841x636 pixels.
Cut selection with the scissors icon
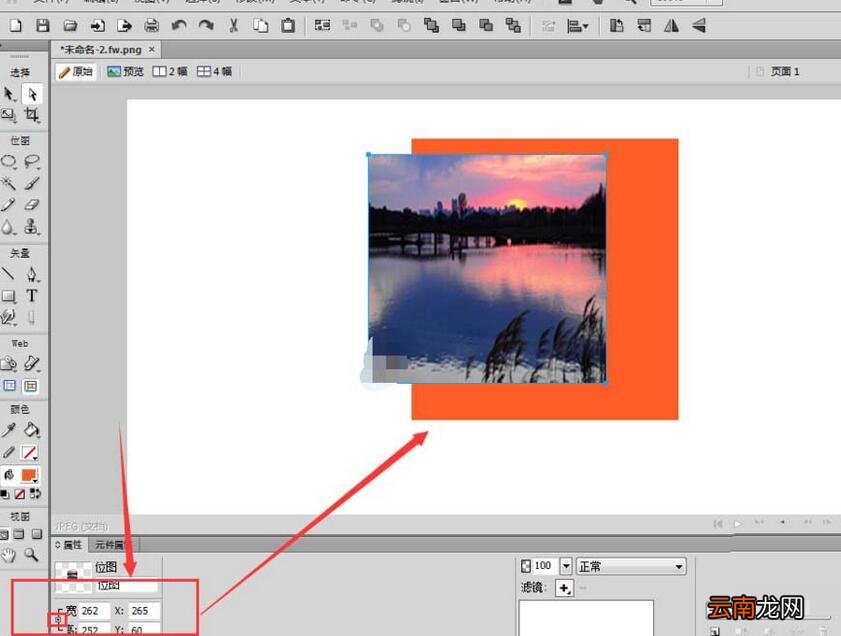233,26
